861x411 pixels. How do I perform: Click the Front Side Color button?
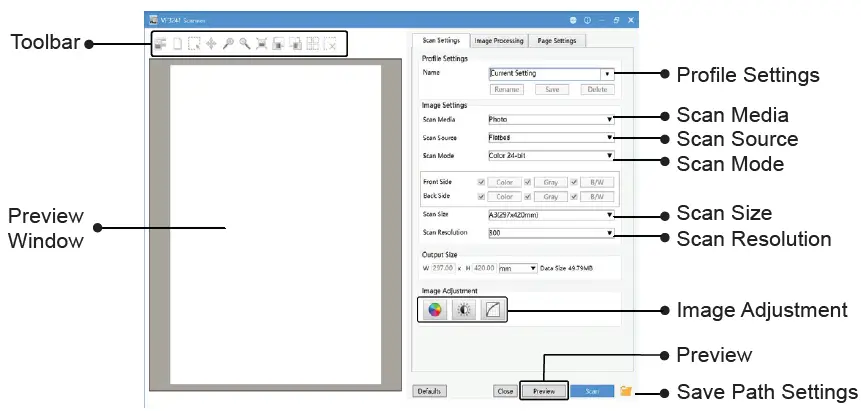click(x=505, y=182)
